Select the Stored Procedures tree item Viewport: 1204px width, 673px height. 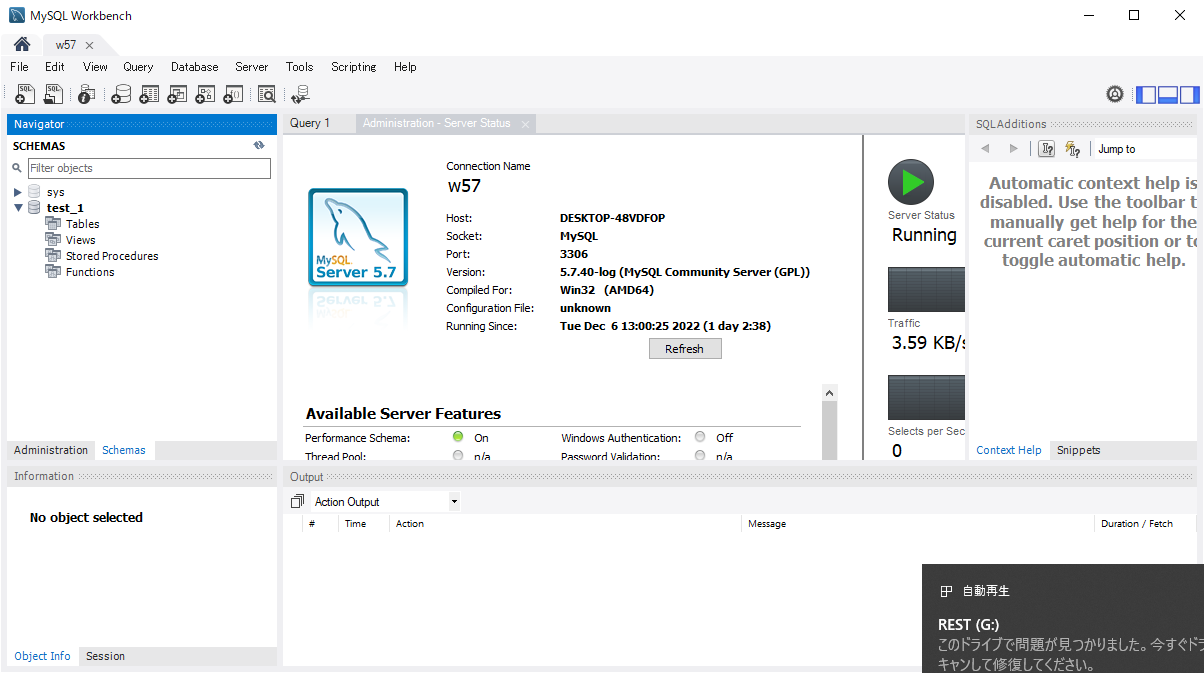(112, 256)
